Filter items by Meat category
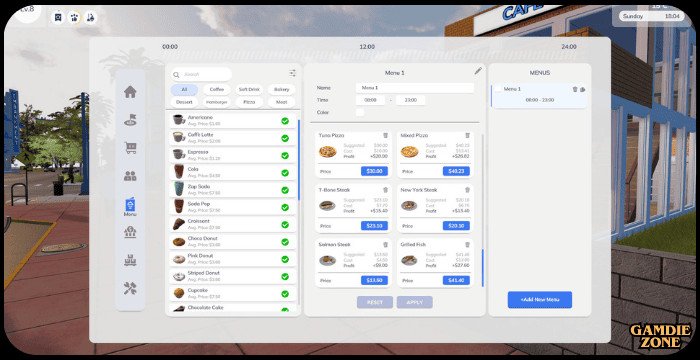 pos(282,102)
